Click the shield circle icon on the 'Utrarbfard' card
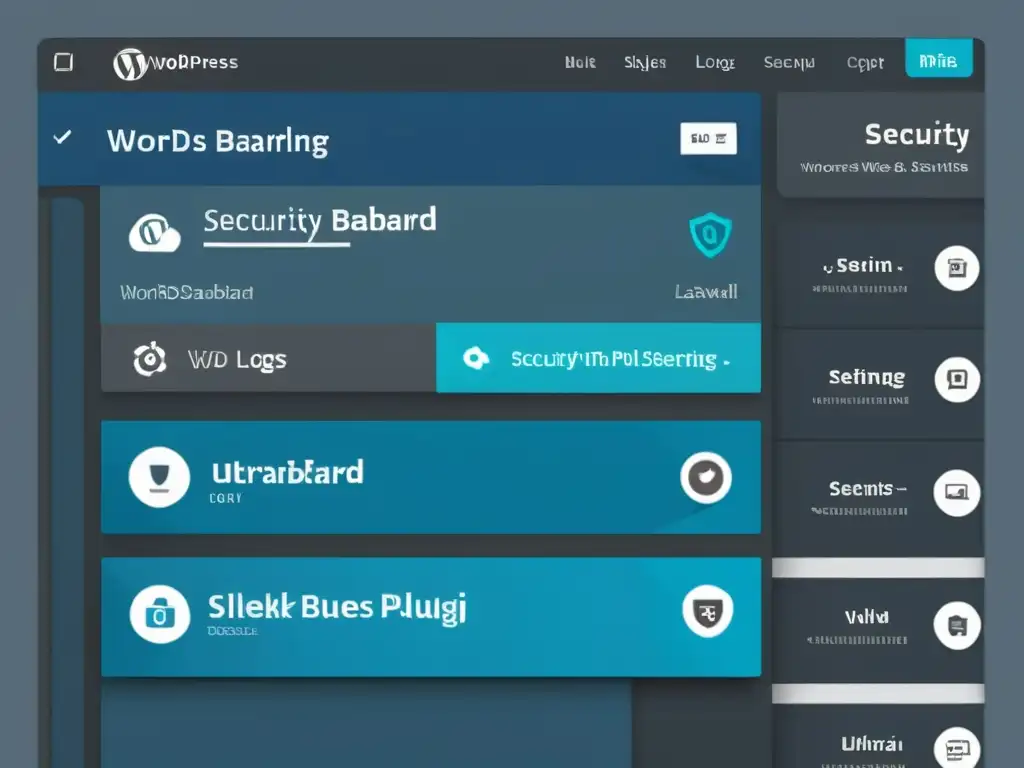 pyautogui.click(x=159, y=477)
